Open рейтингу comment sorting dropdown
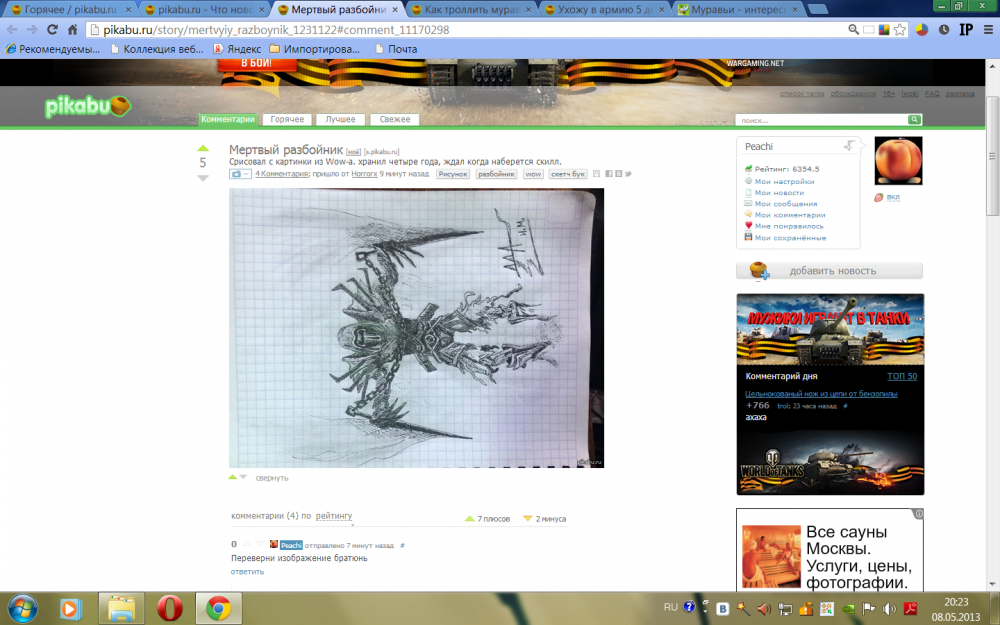This screenshot has height=625, width=1000. point(334,516)
